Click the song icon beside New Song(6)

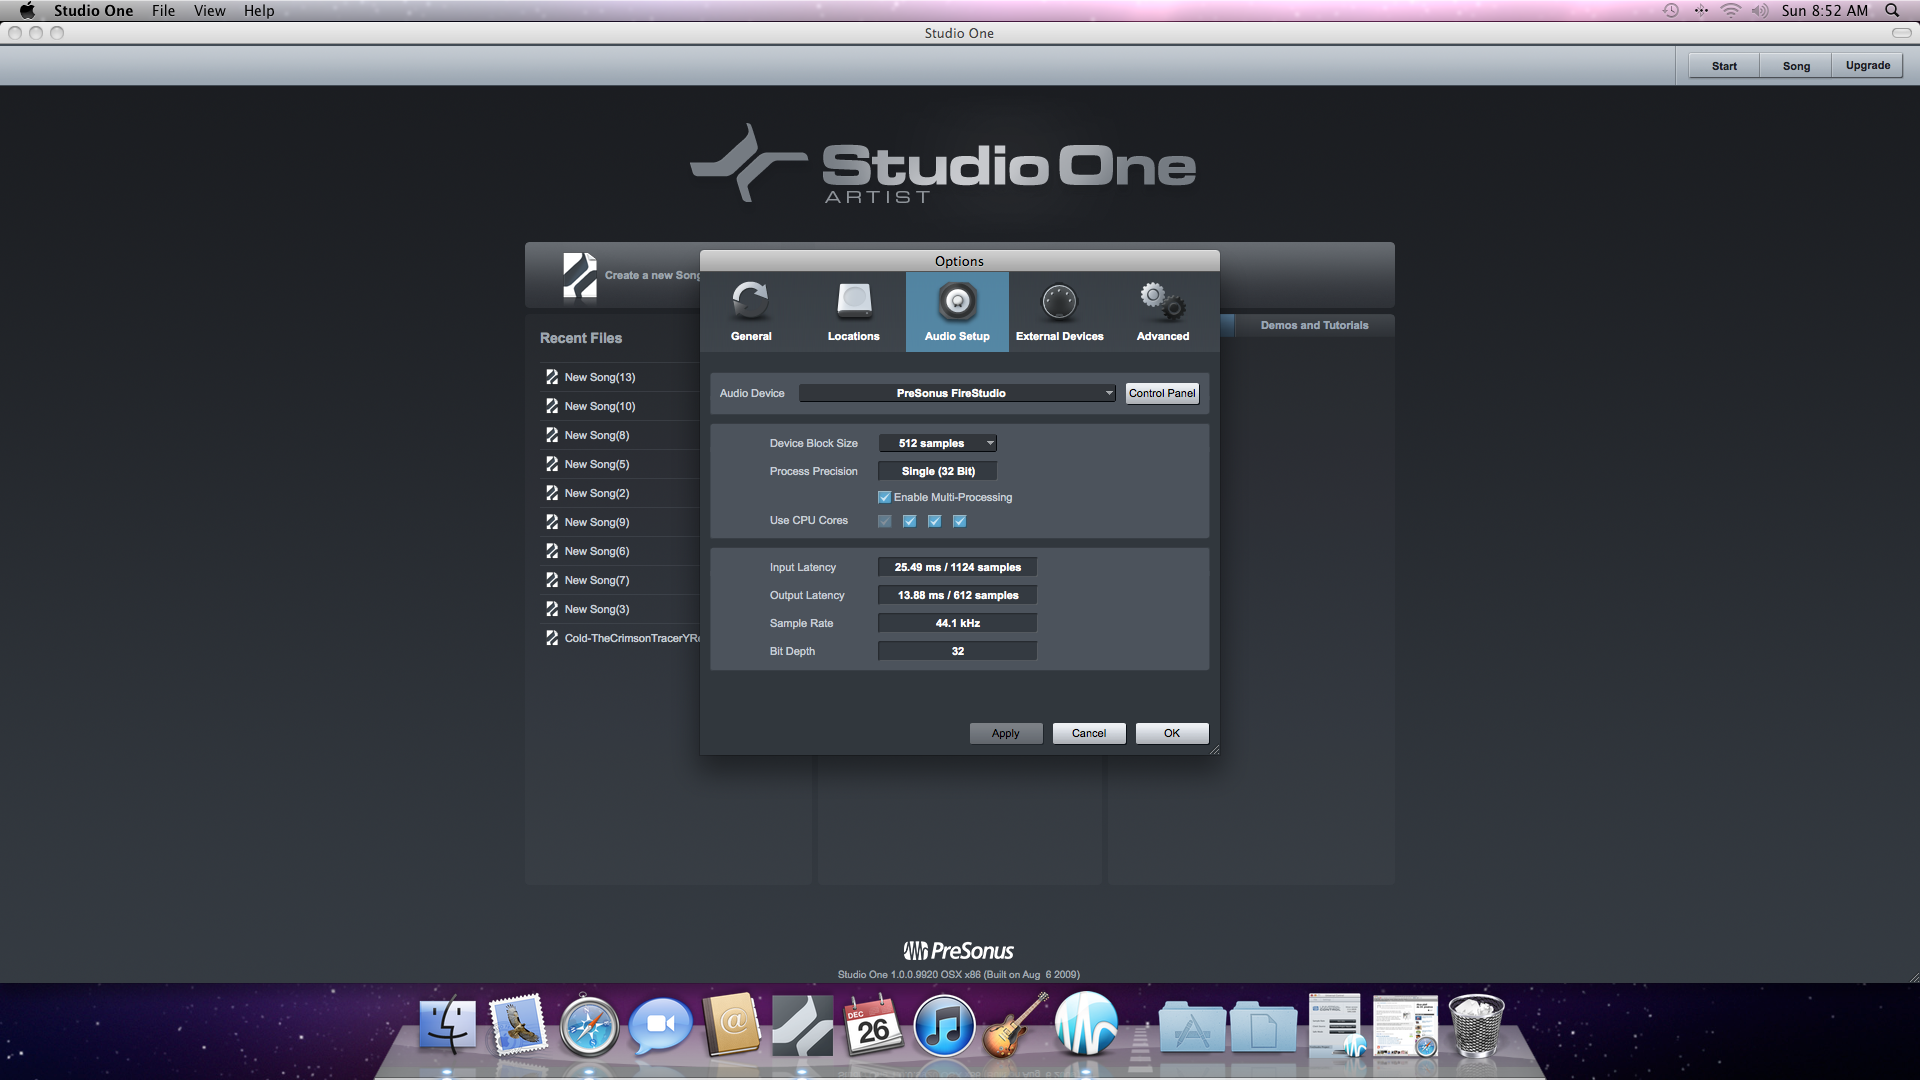(x=552, y=551)
